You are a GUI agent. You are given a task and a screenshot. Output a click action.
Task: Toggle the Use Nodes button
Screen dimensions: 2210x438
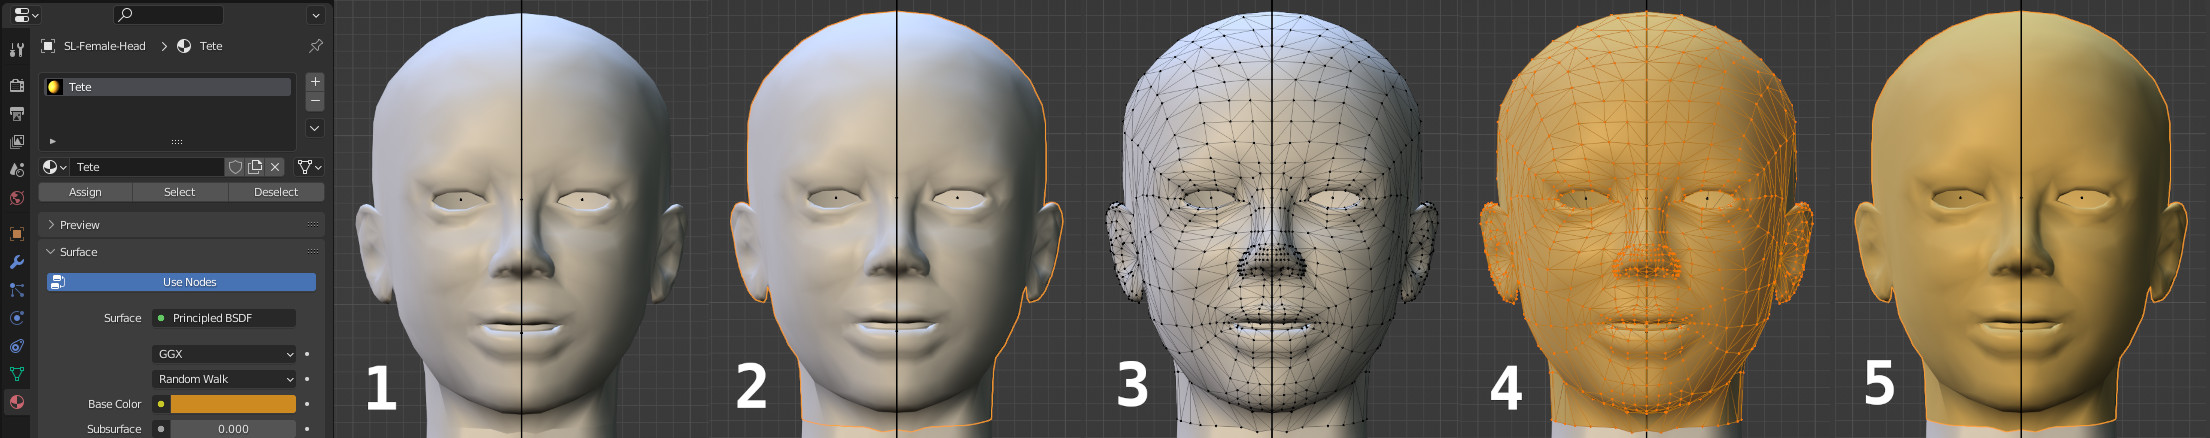(181, 282)
